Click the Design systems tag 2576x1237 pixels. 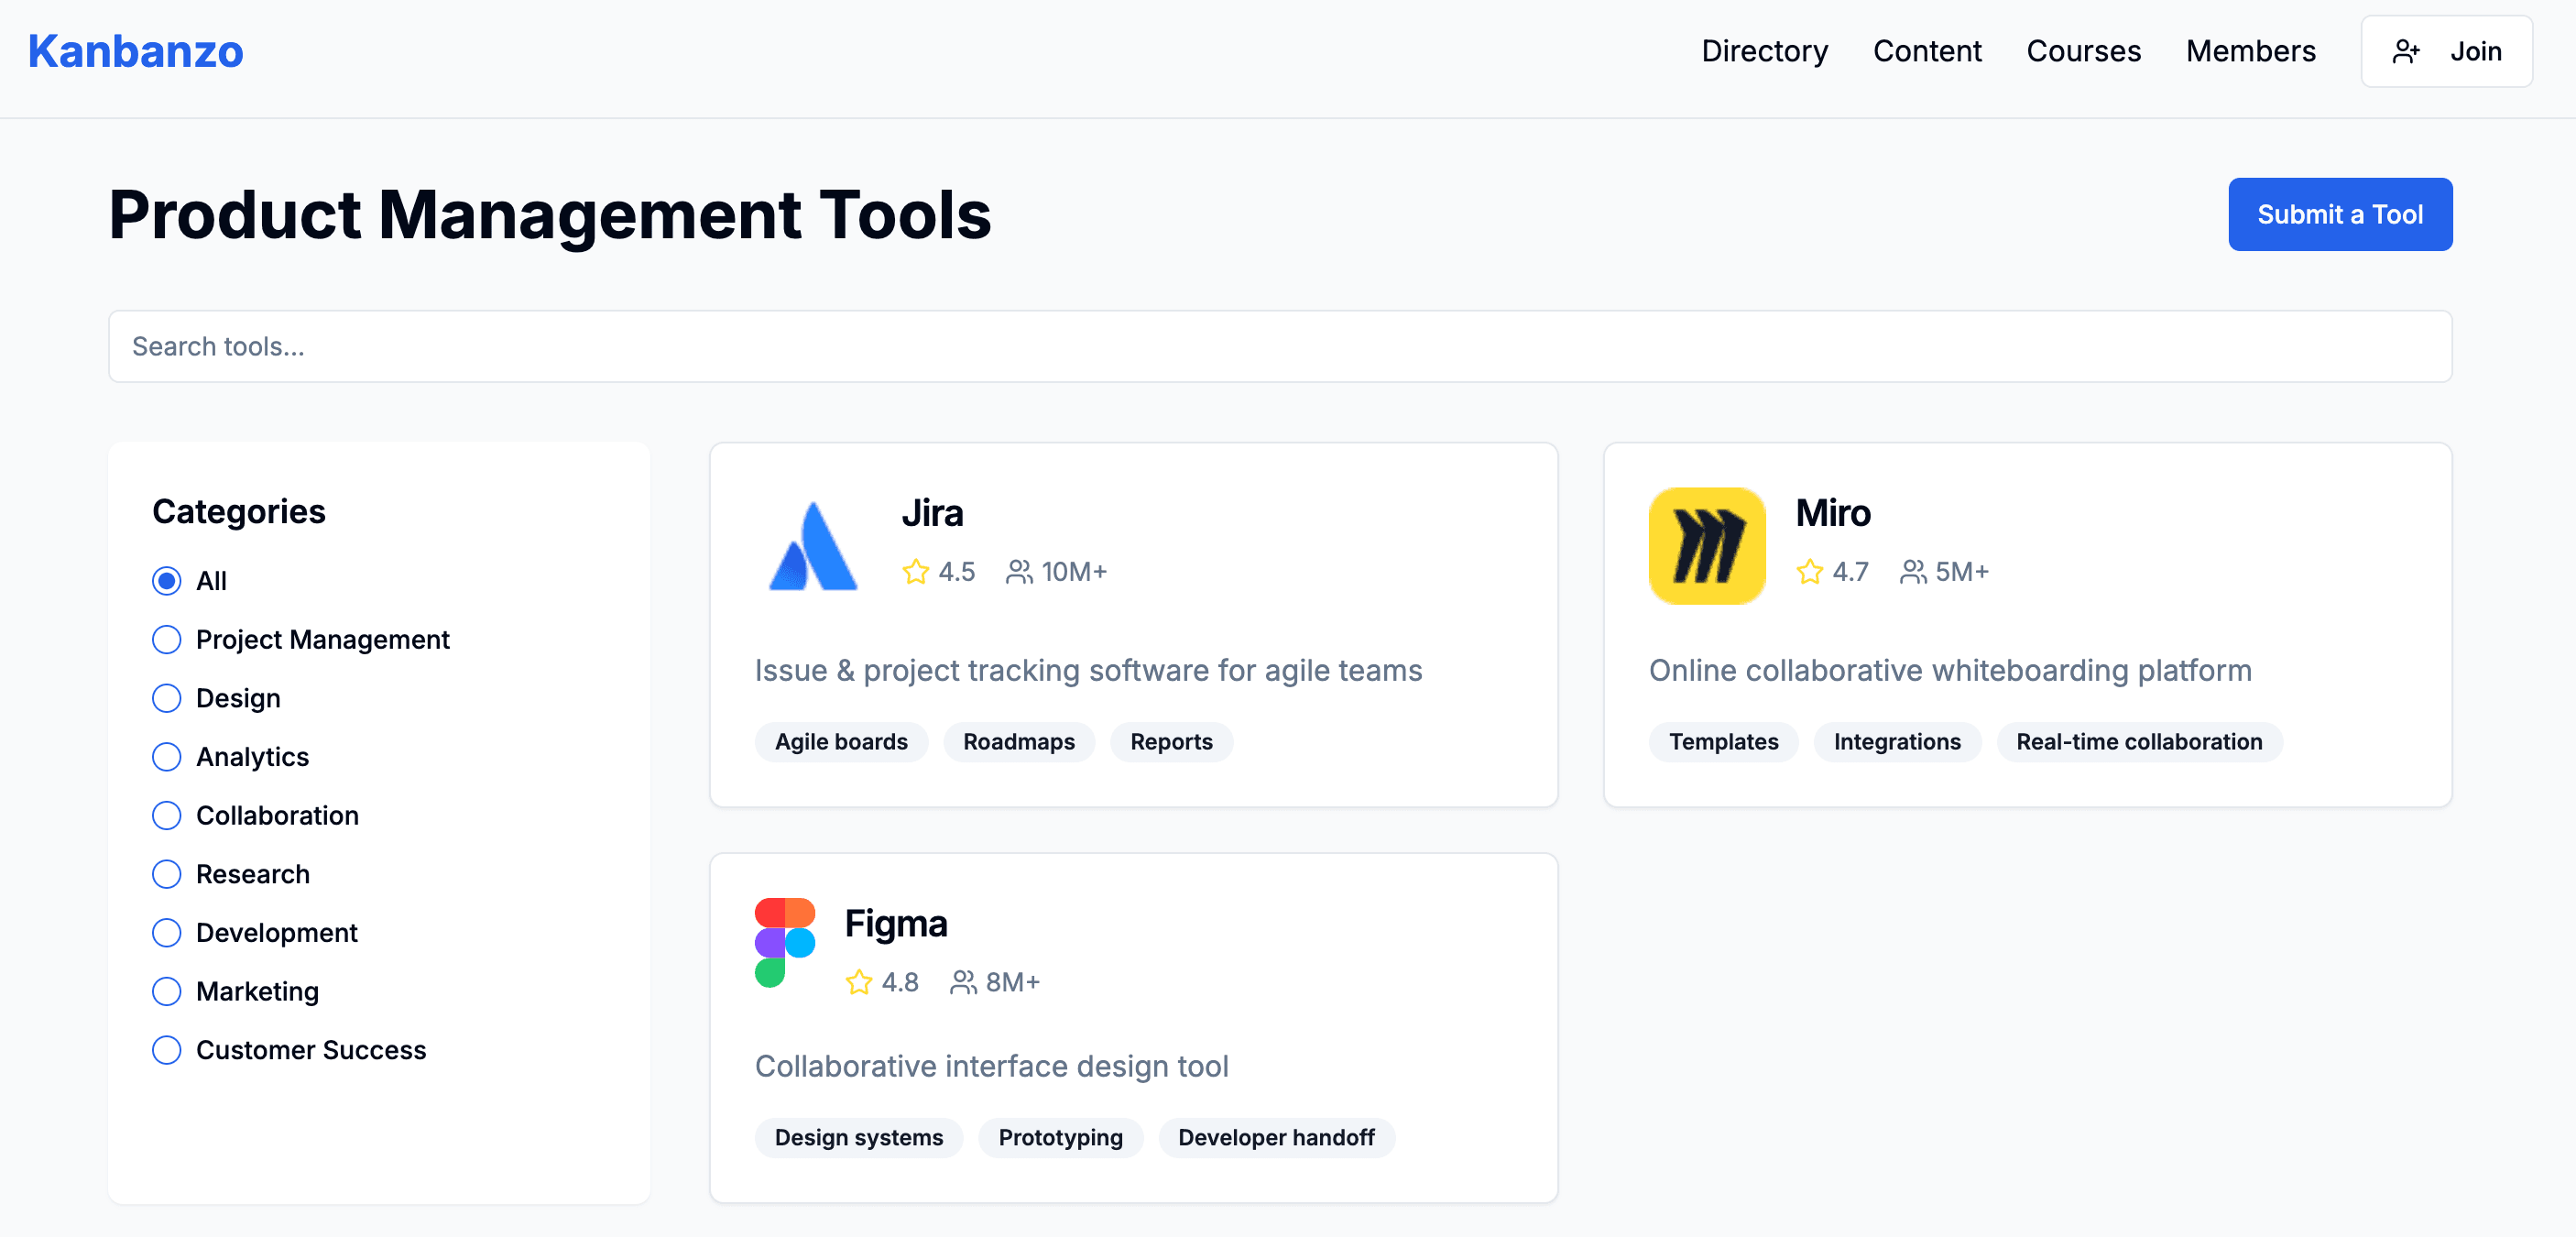[x=859, y=1138]
